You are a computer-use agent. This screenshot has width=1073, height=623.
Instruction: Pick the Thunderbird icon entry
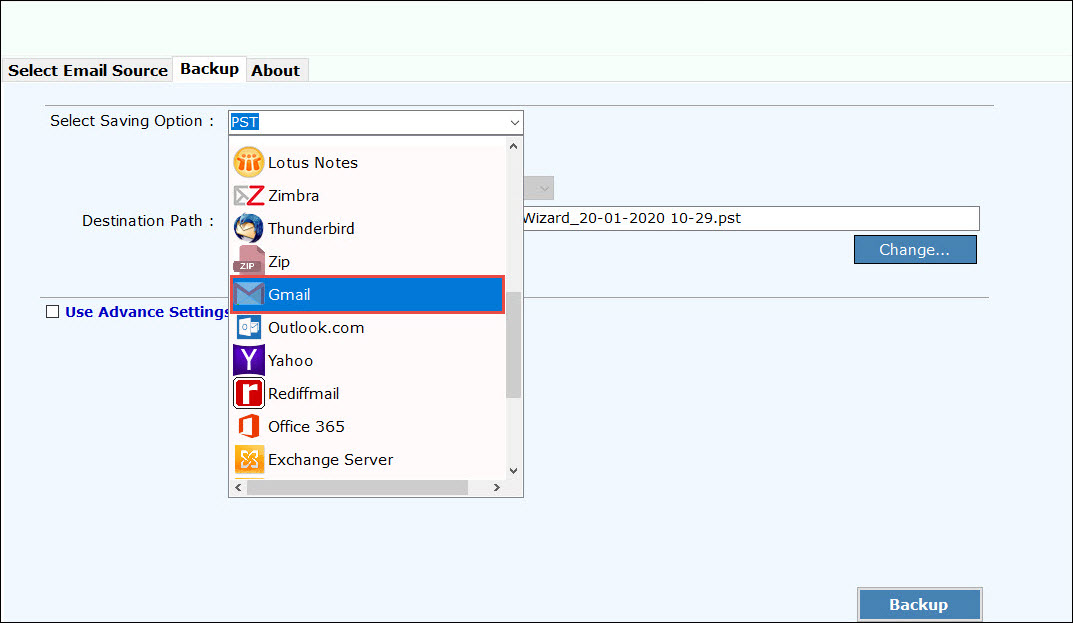(248, 228)
